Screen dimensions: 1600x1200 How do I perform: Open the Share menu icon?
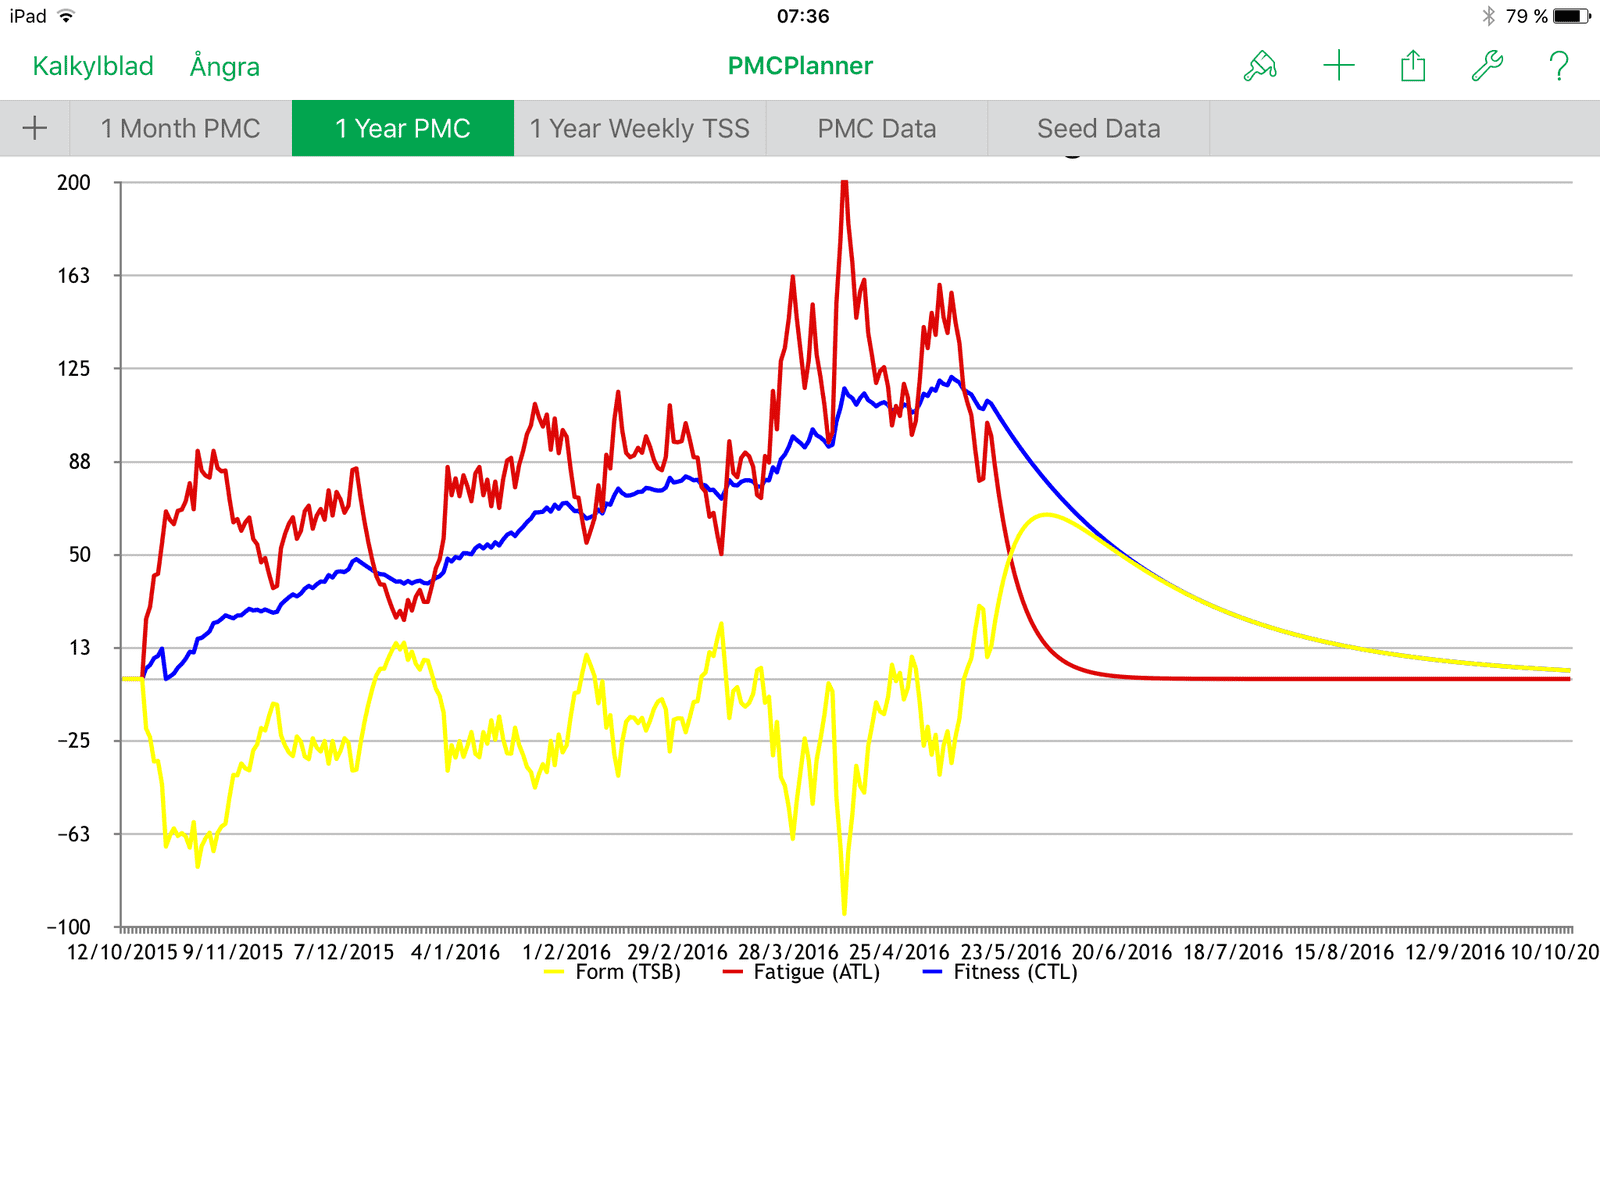coord(1413,66)
